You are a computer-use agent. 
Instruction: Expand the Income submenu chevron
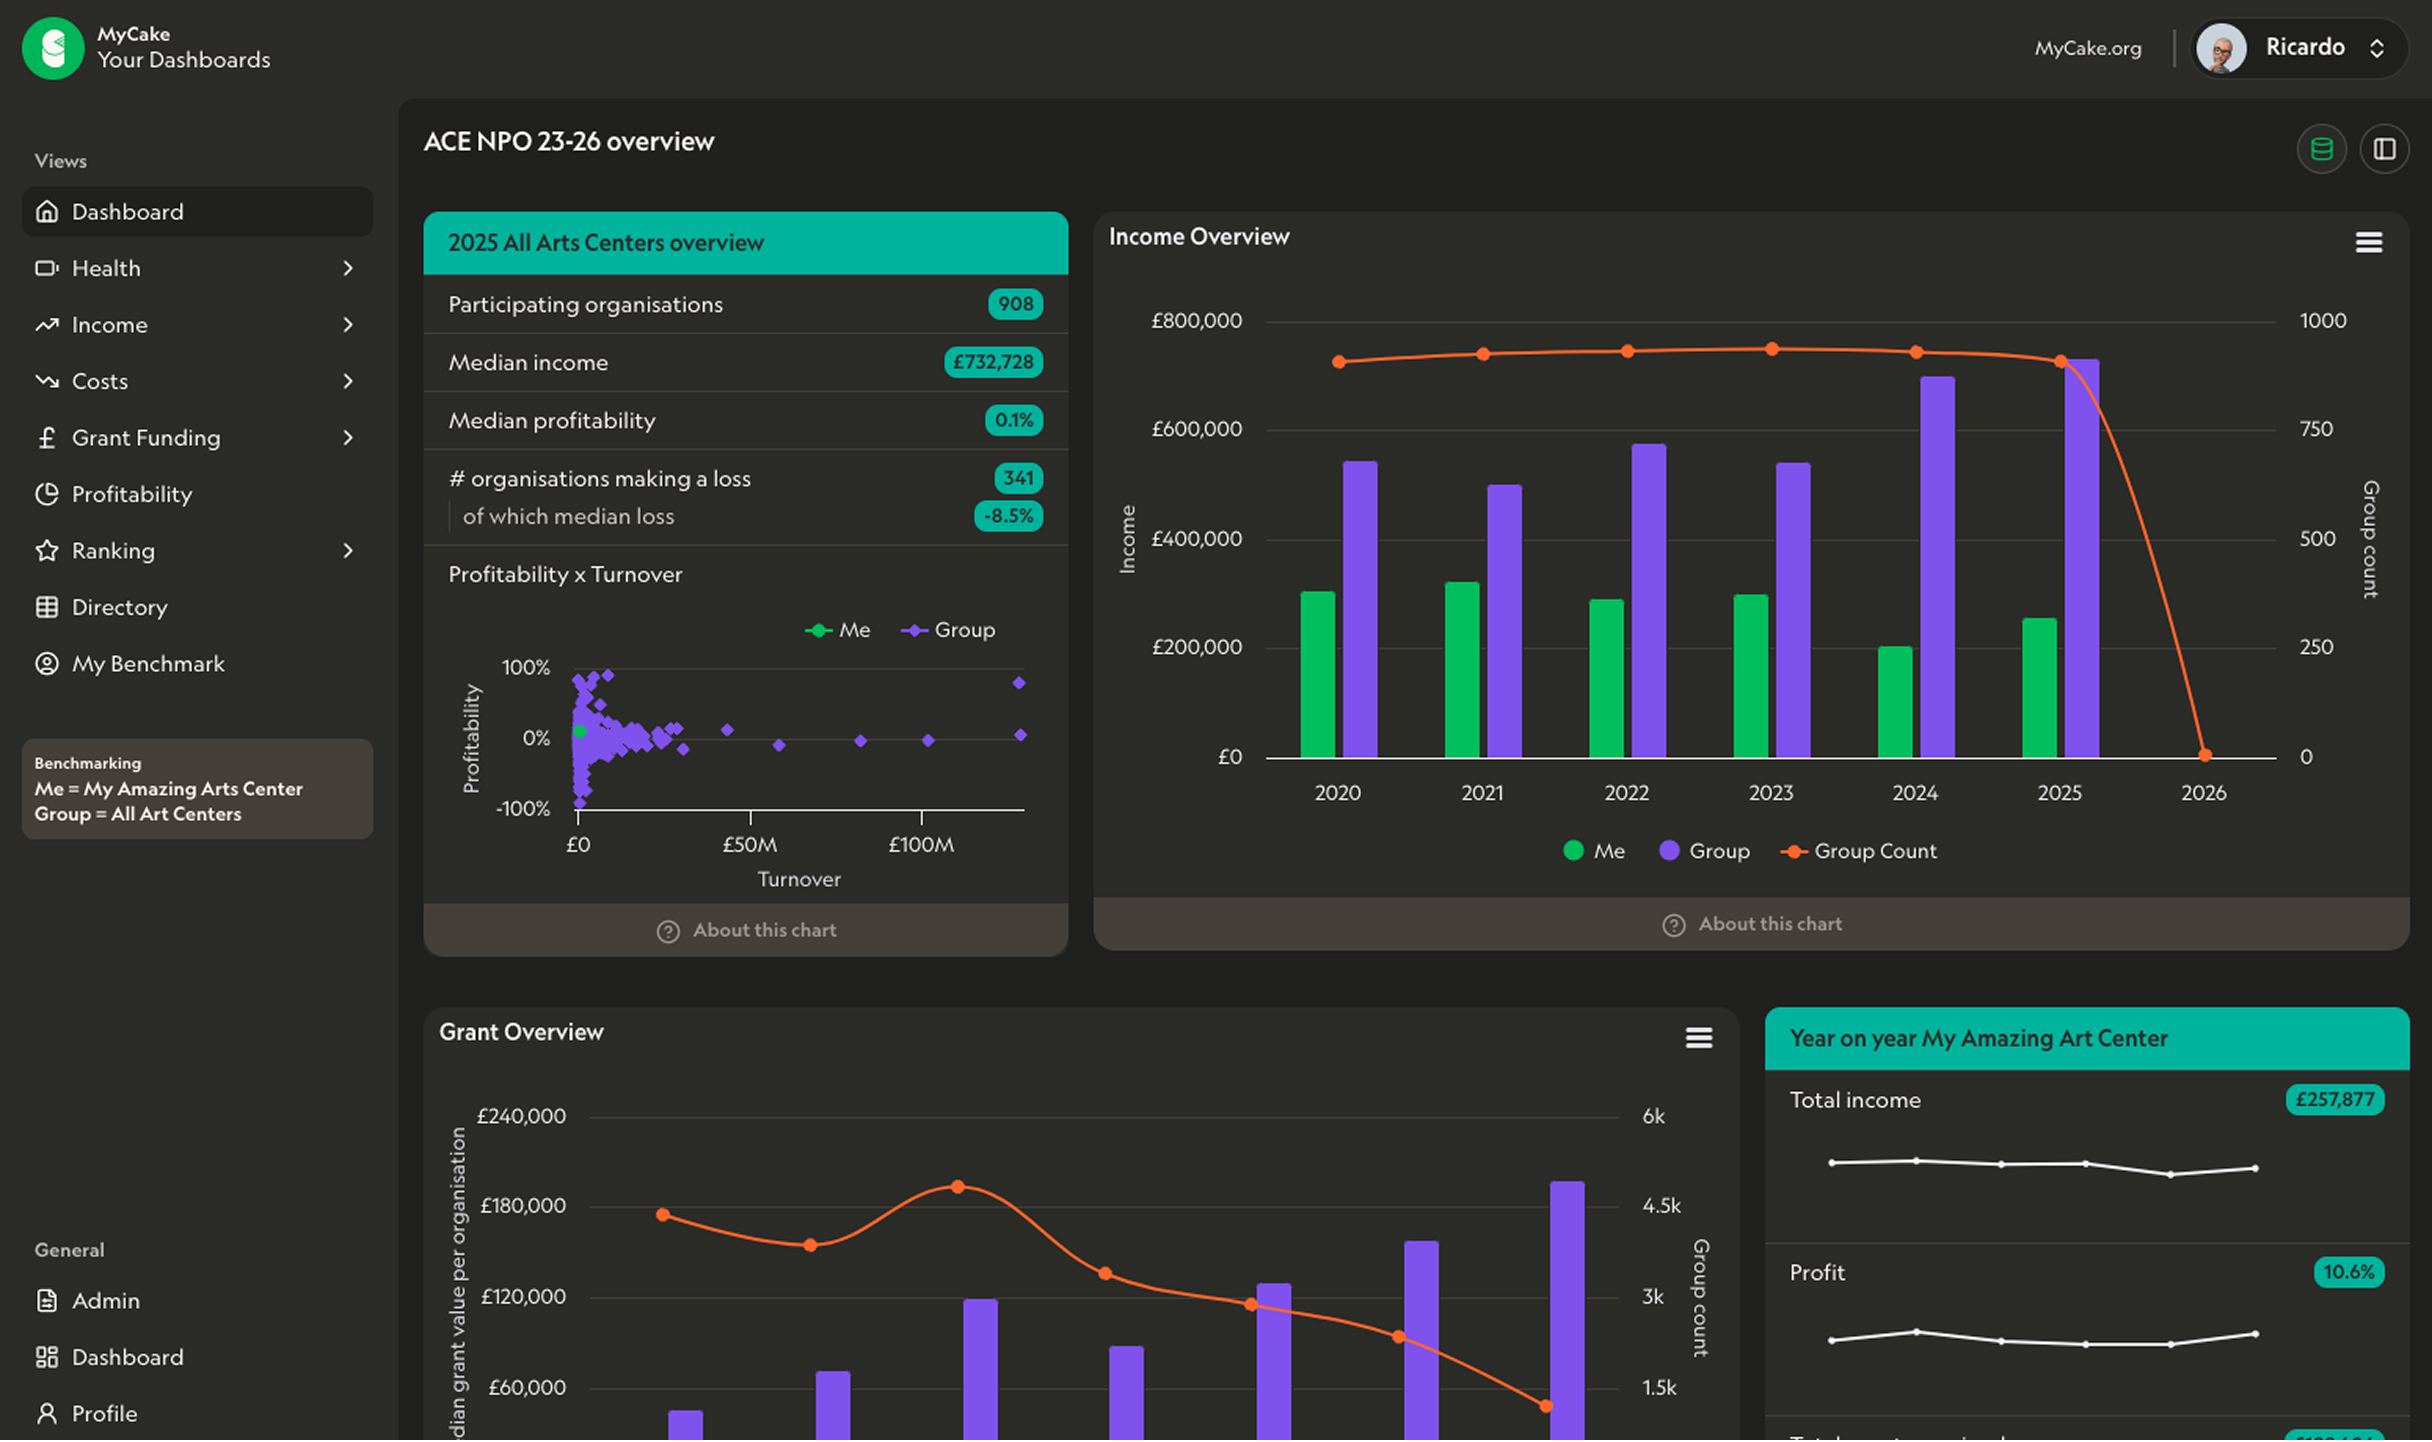pyautogui.click(x=348, y=324)
